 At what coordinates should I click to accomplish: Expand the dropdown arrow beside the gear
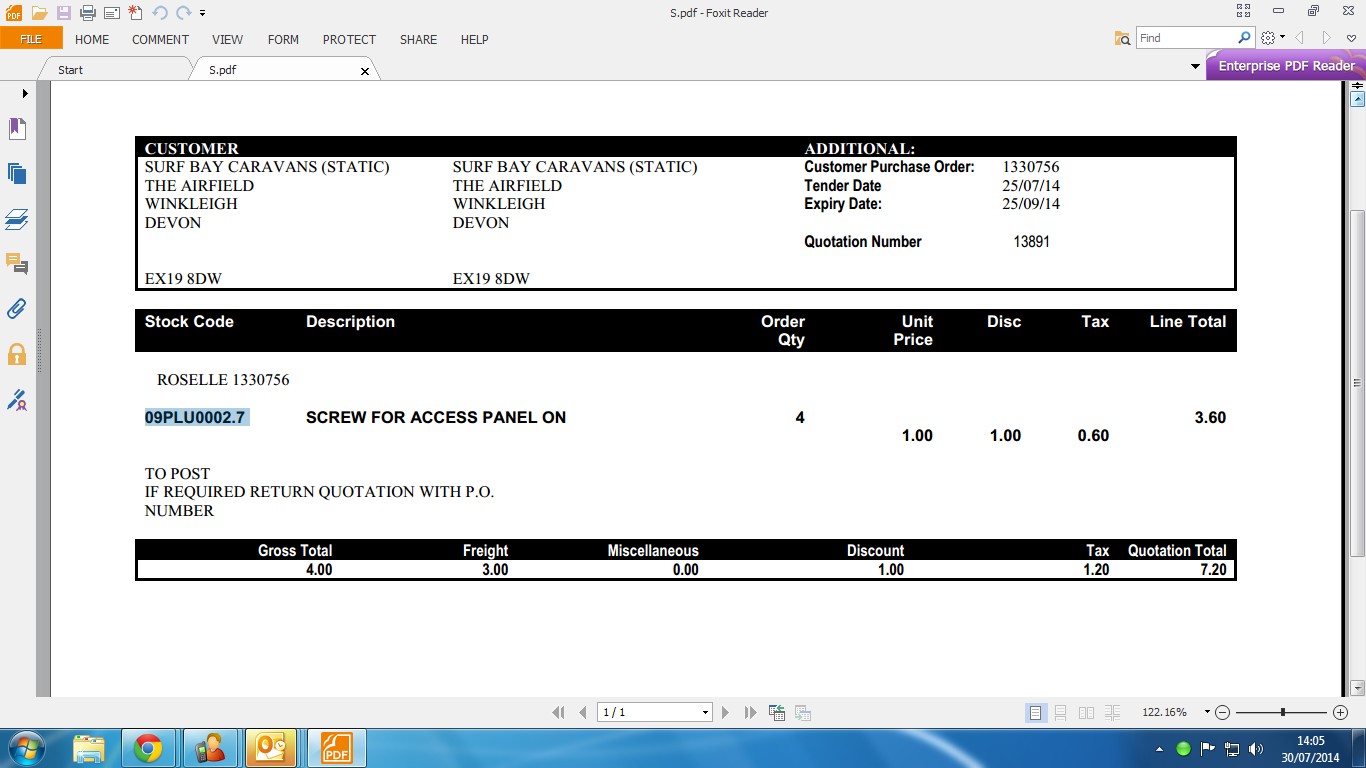(x=1283, y=38)
